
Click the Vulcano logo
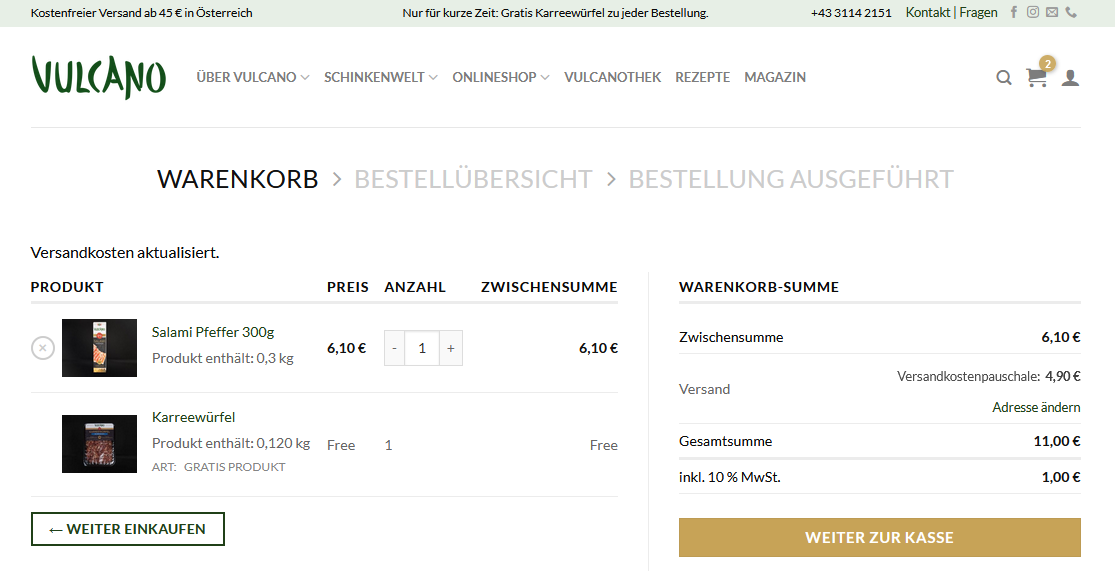click(98, 77)
